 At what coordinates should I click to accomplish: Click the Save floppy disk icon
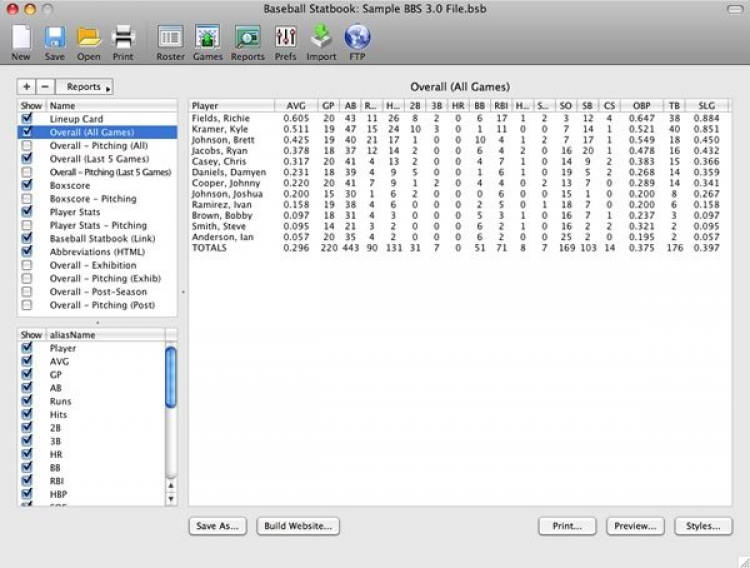[55, 37]
